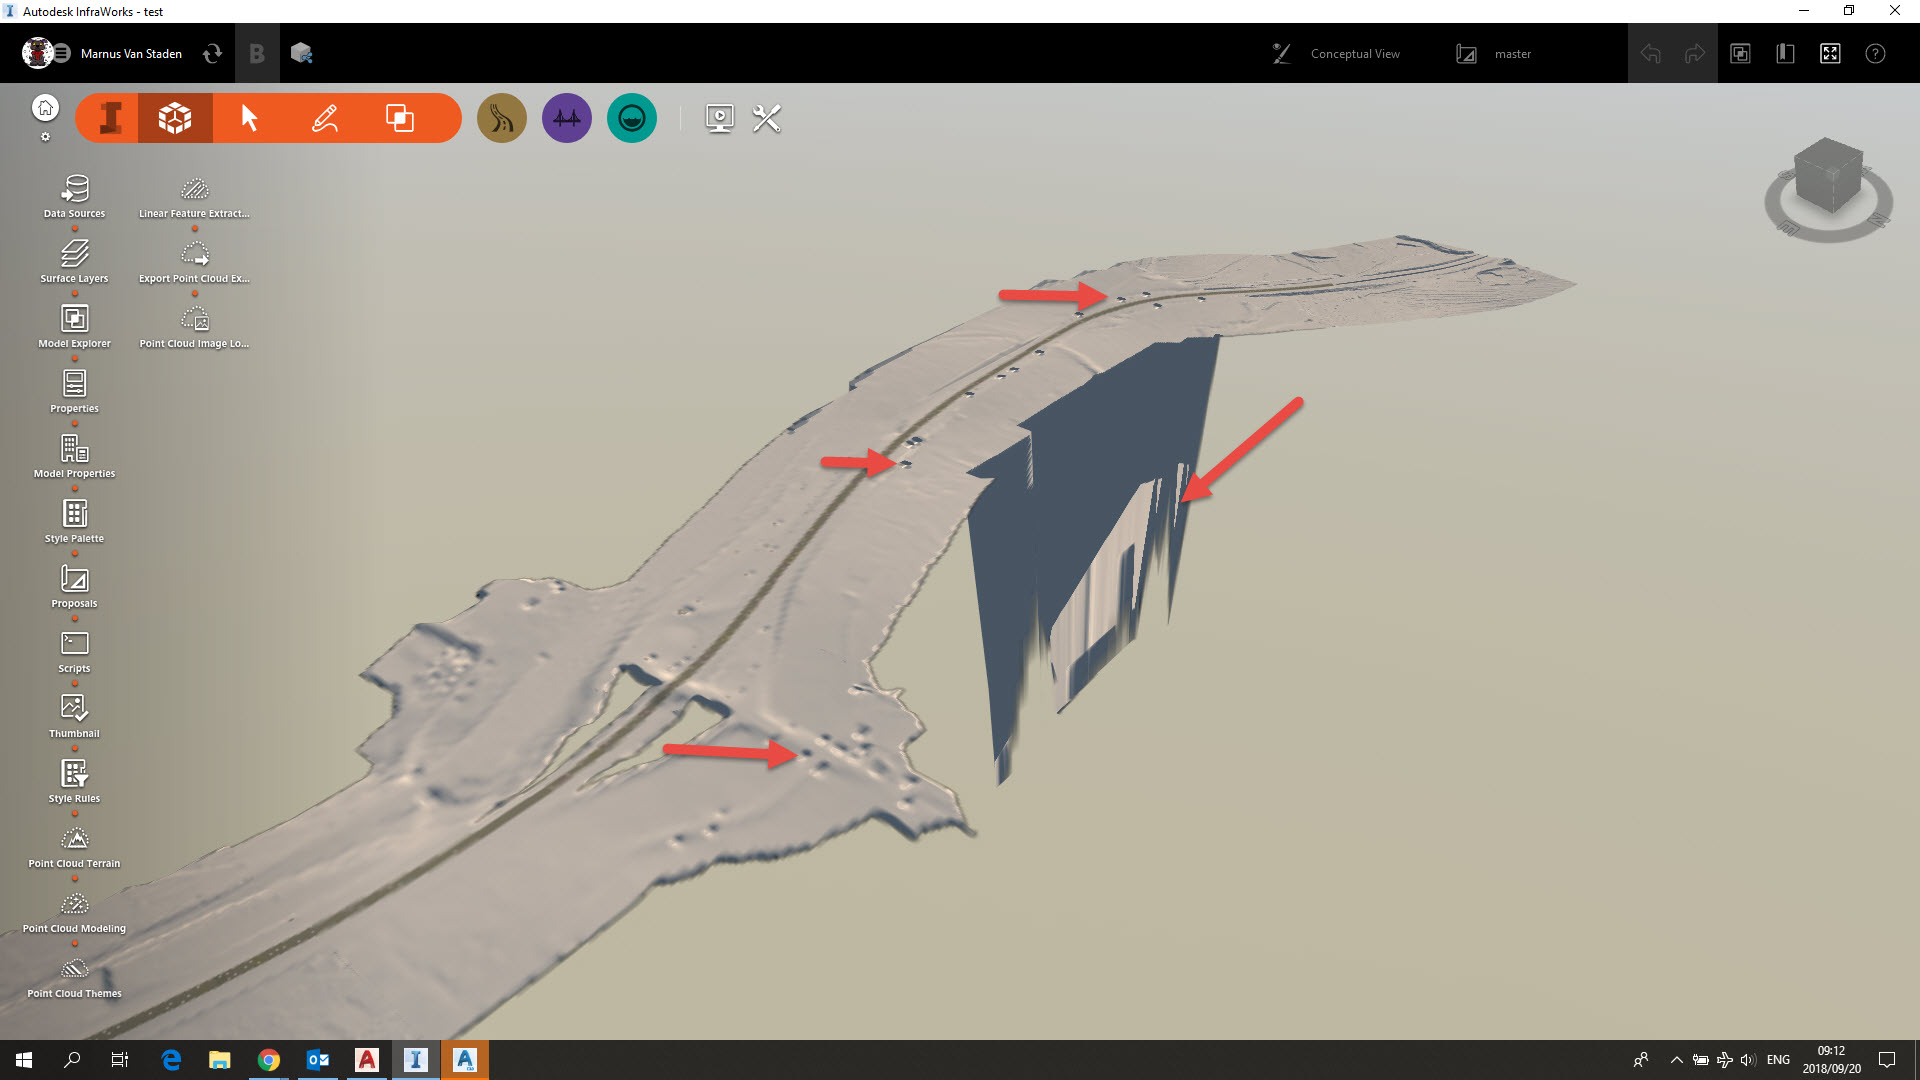Viewport: 1920px width, 1080px height.
Task: Launch Google Chrome from the taskbar
Action: point(268,1059)
